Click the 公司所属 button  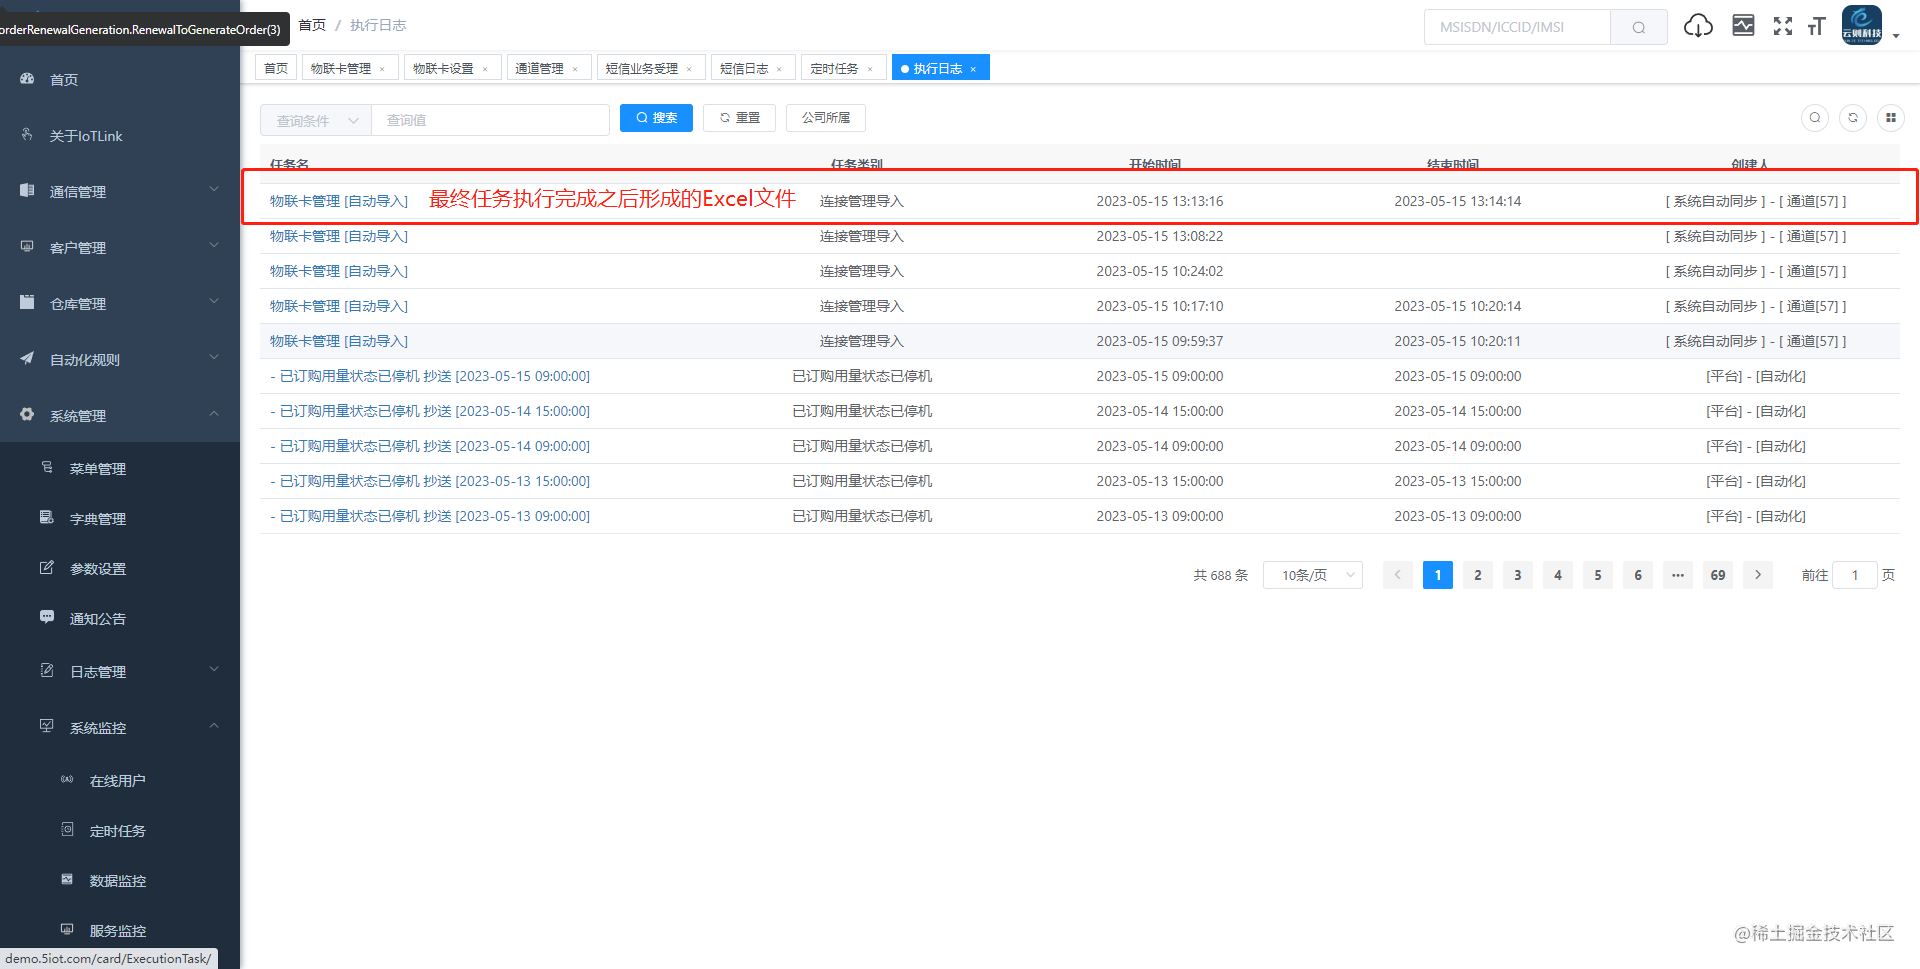[826, 118]
